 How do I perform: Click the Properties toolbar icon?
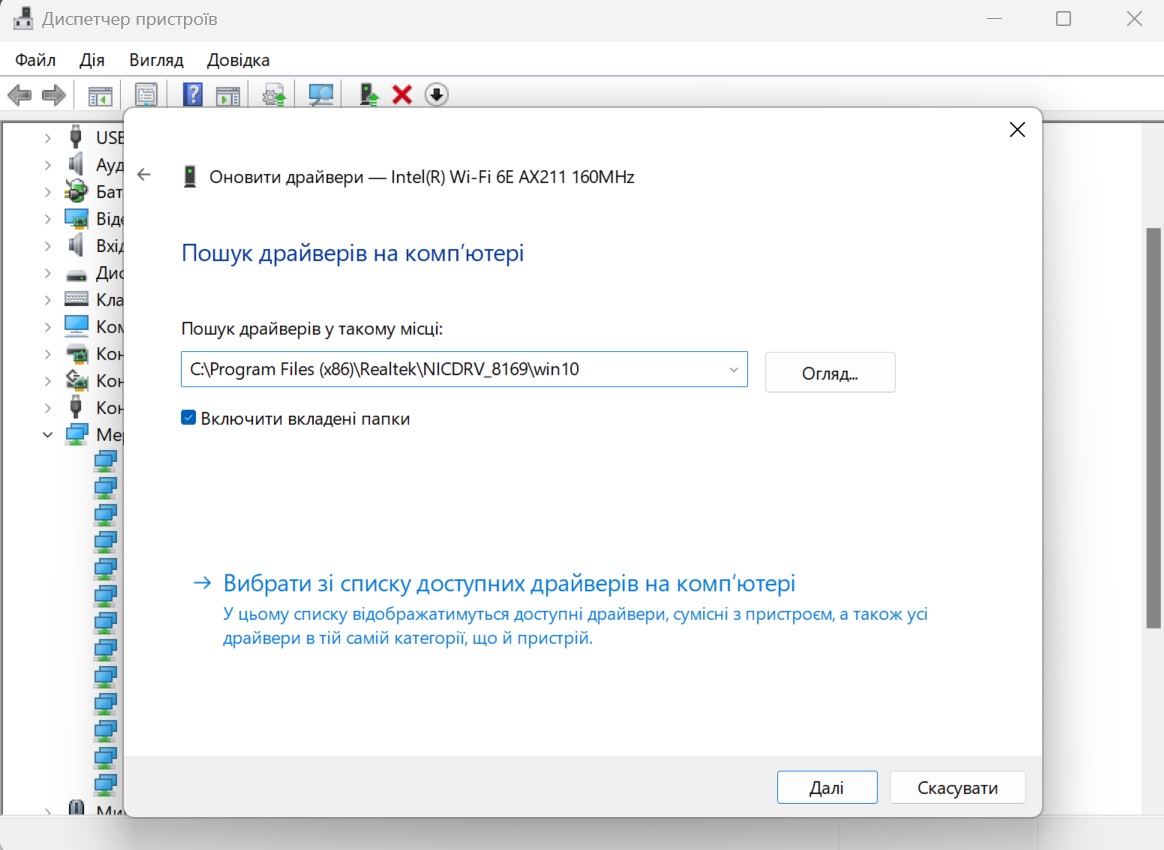coord(147,95)
